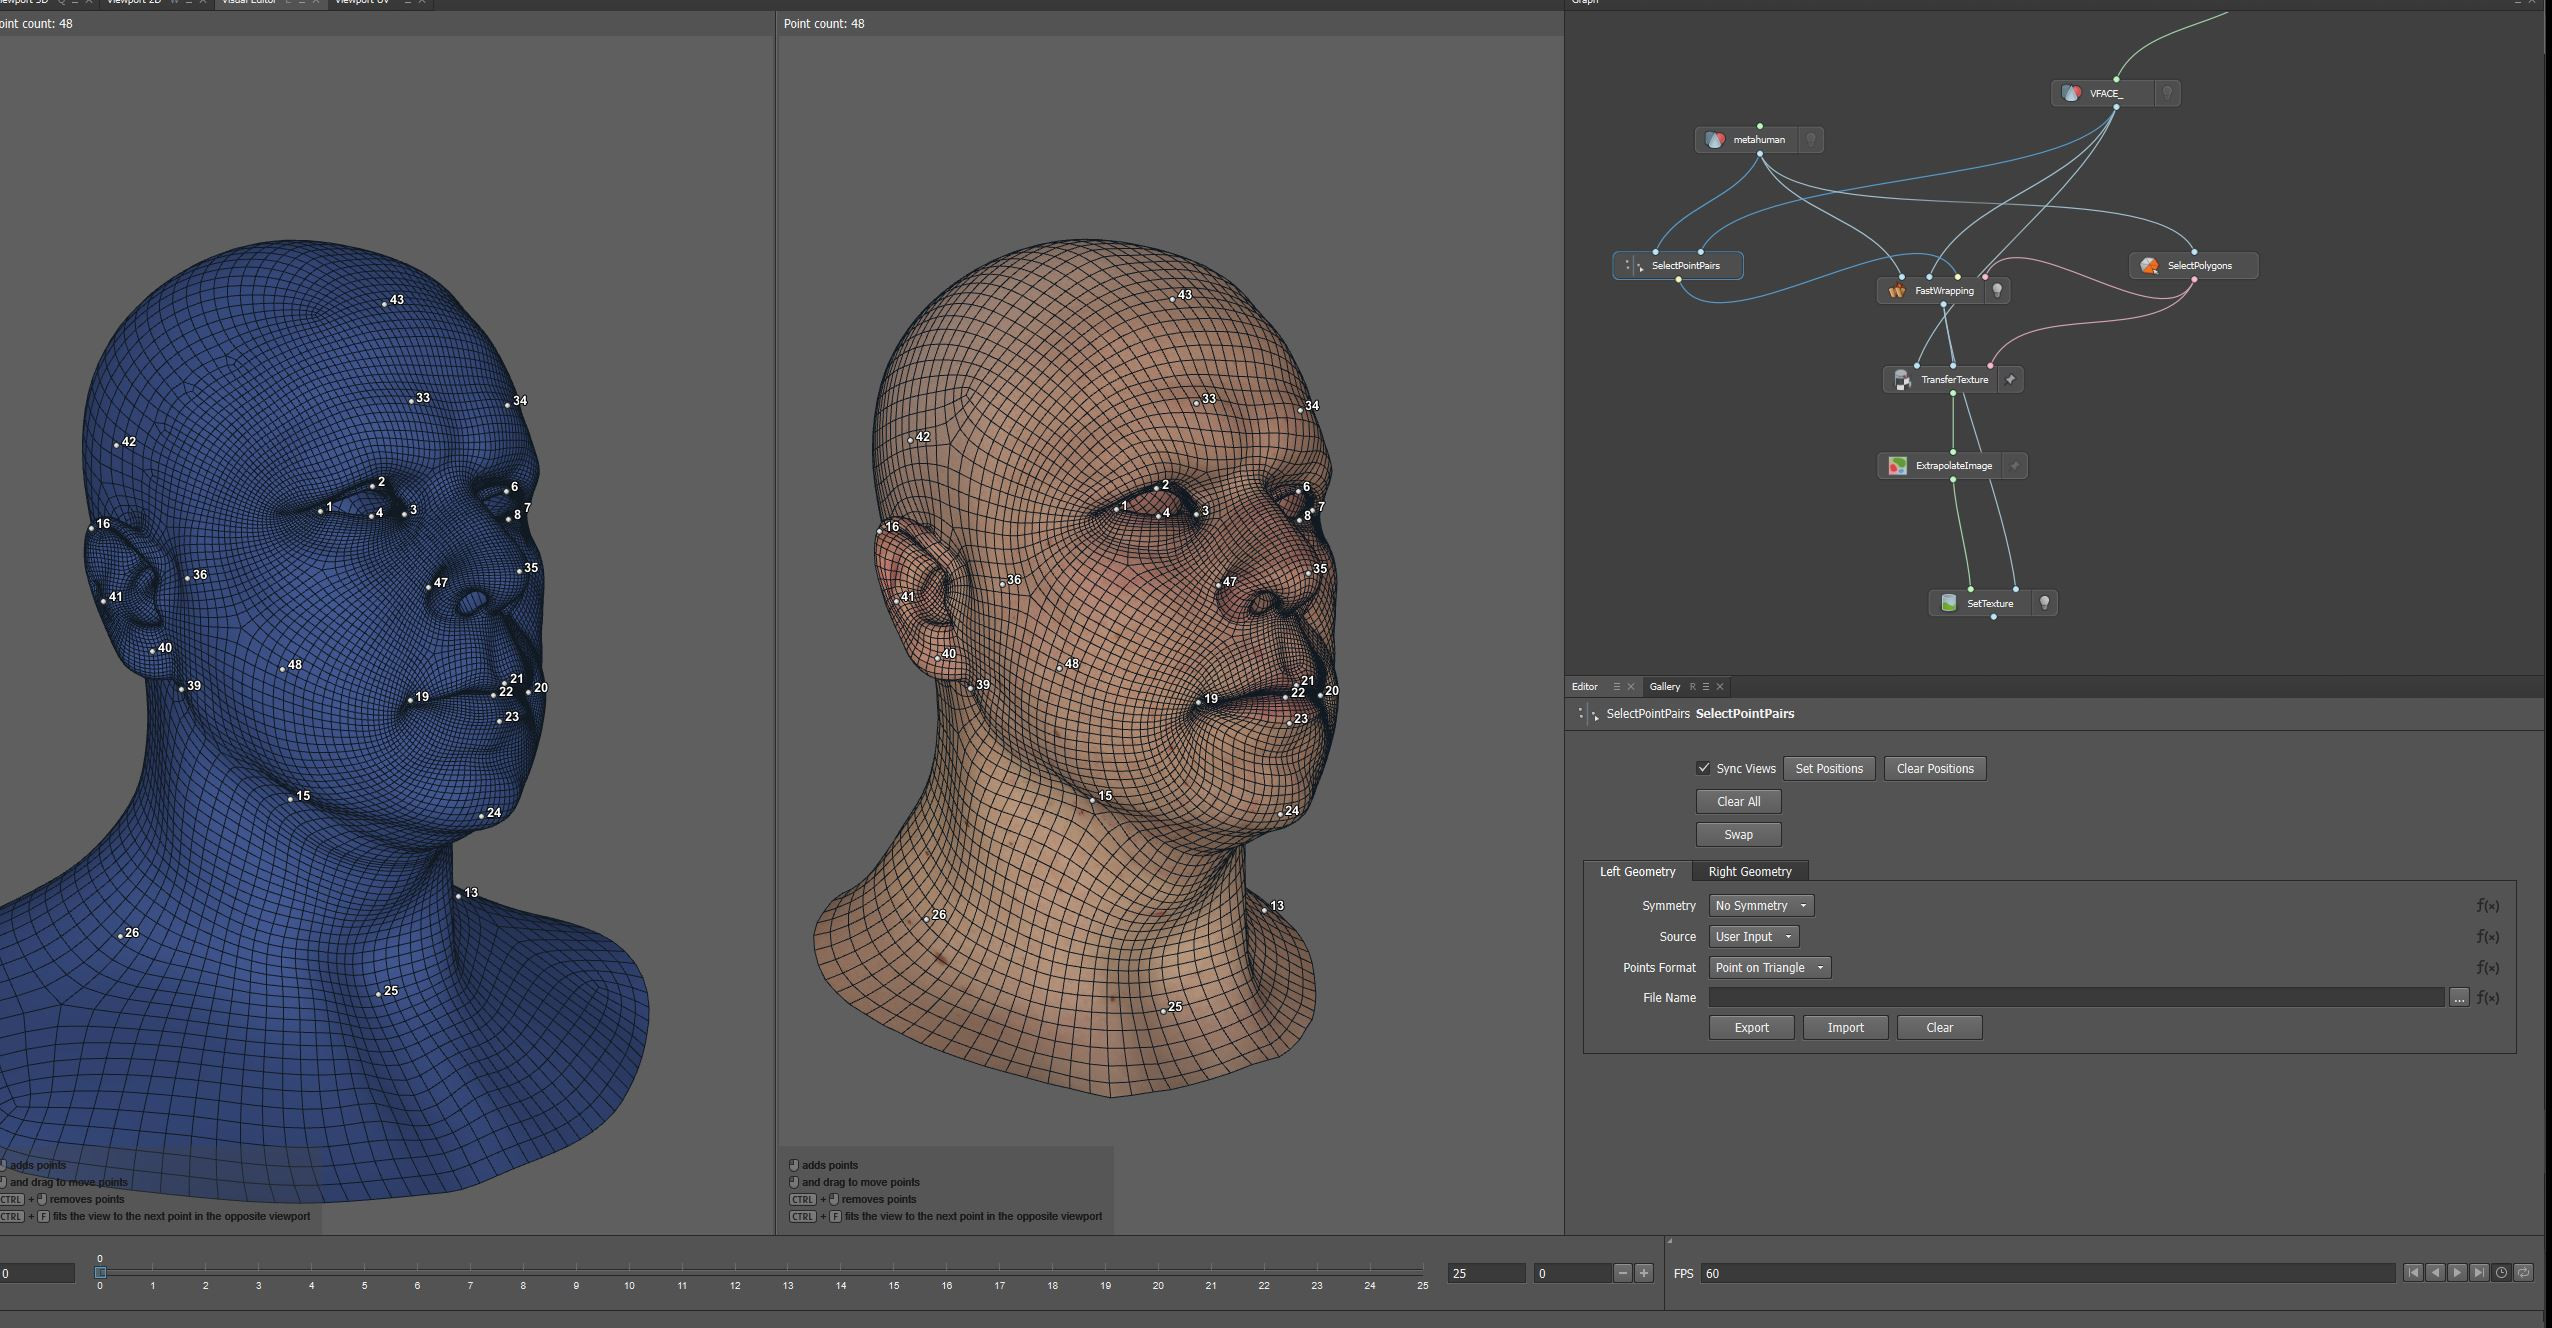Click the SetTexture node icon
Image resolution: width=2552 pixels, height=1328 pixels.
1947,602
